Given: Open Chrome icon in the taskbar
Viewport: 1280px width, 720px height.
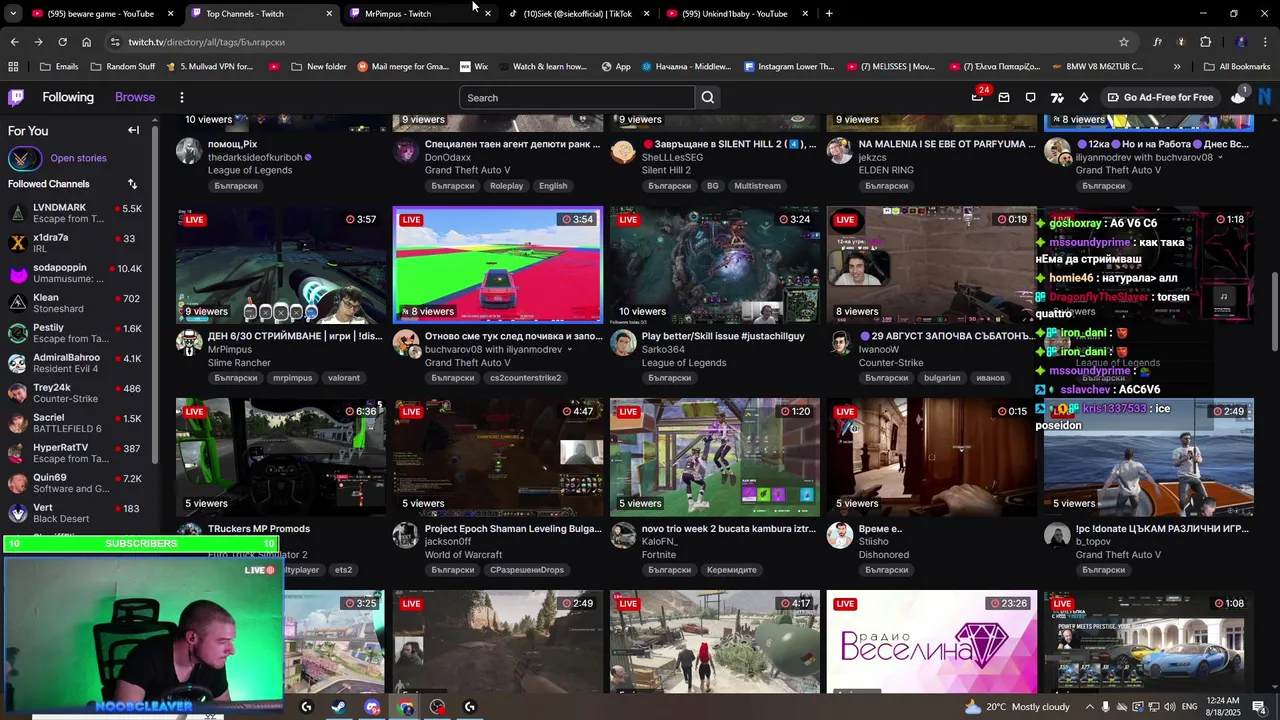Looking at the screenshot, I should click(x=405, y=707).
